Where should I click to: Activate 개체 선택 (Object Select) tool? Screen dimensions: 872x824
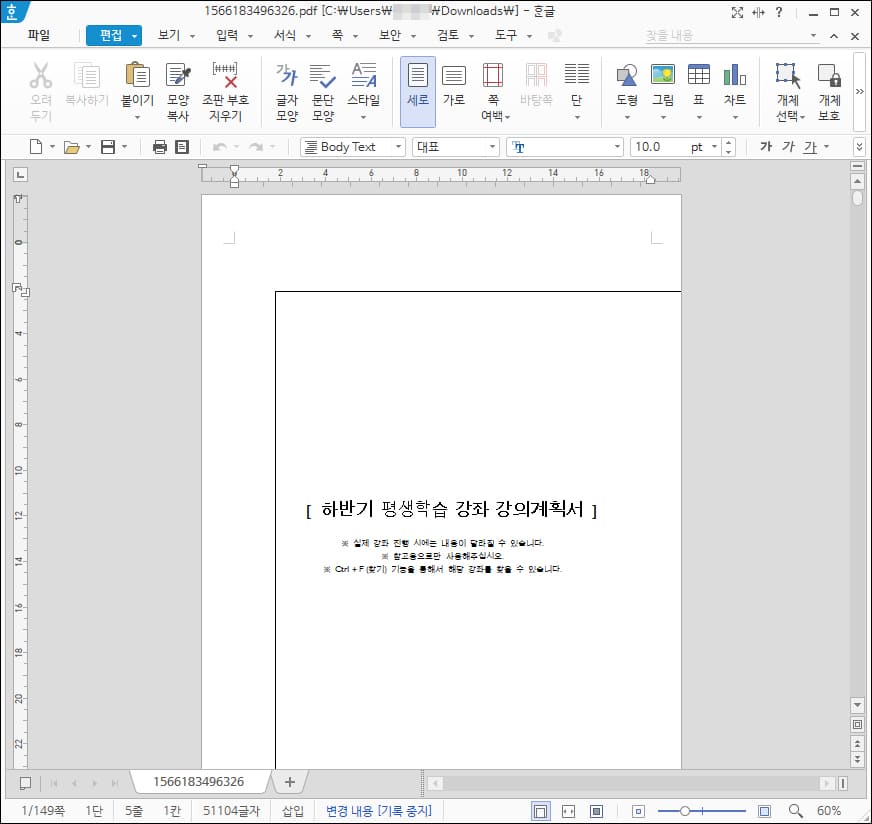click(x=786, y=85)
